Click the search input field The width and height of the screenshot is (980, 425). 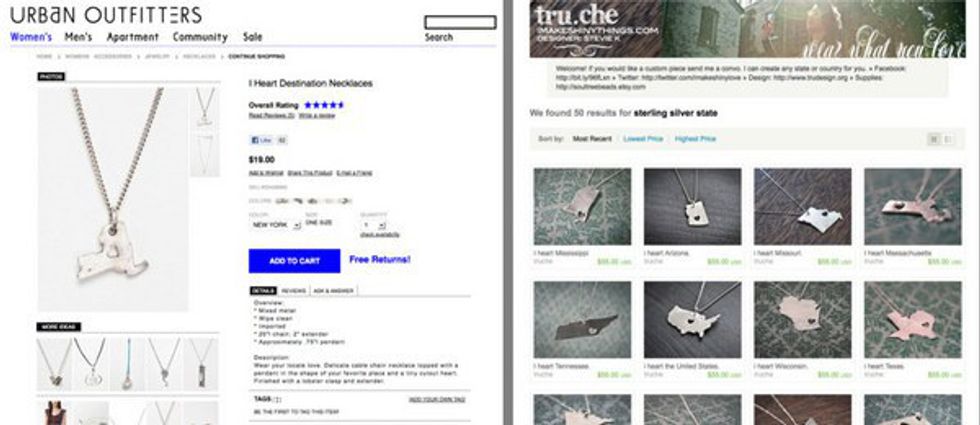pos(460,22)
